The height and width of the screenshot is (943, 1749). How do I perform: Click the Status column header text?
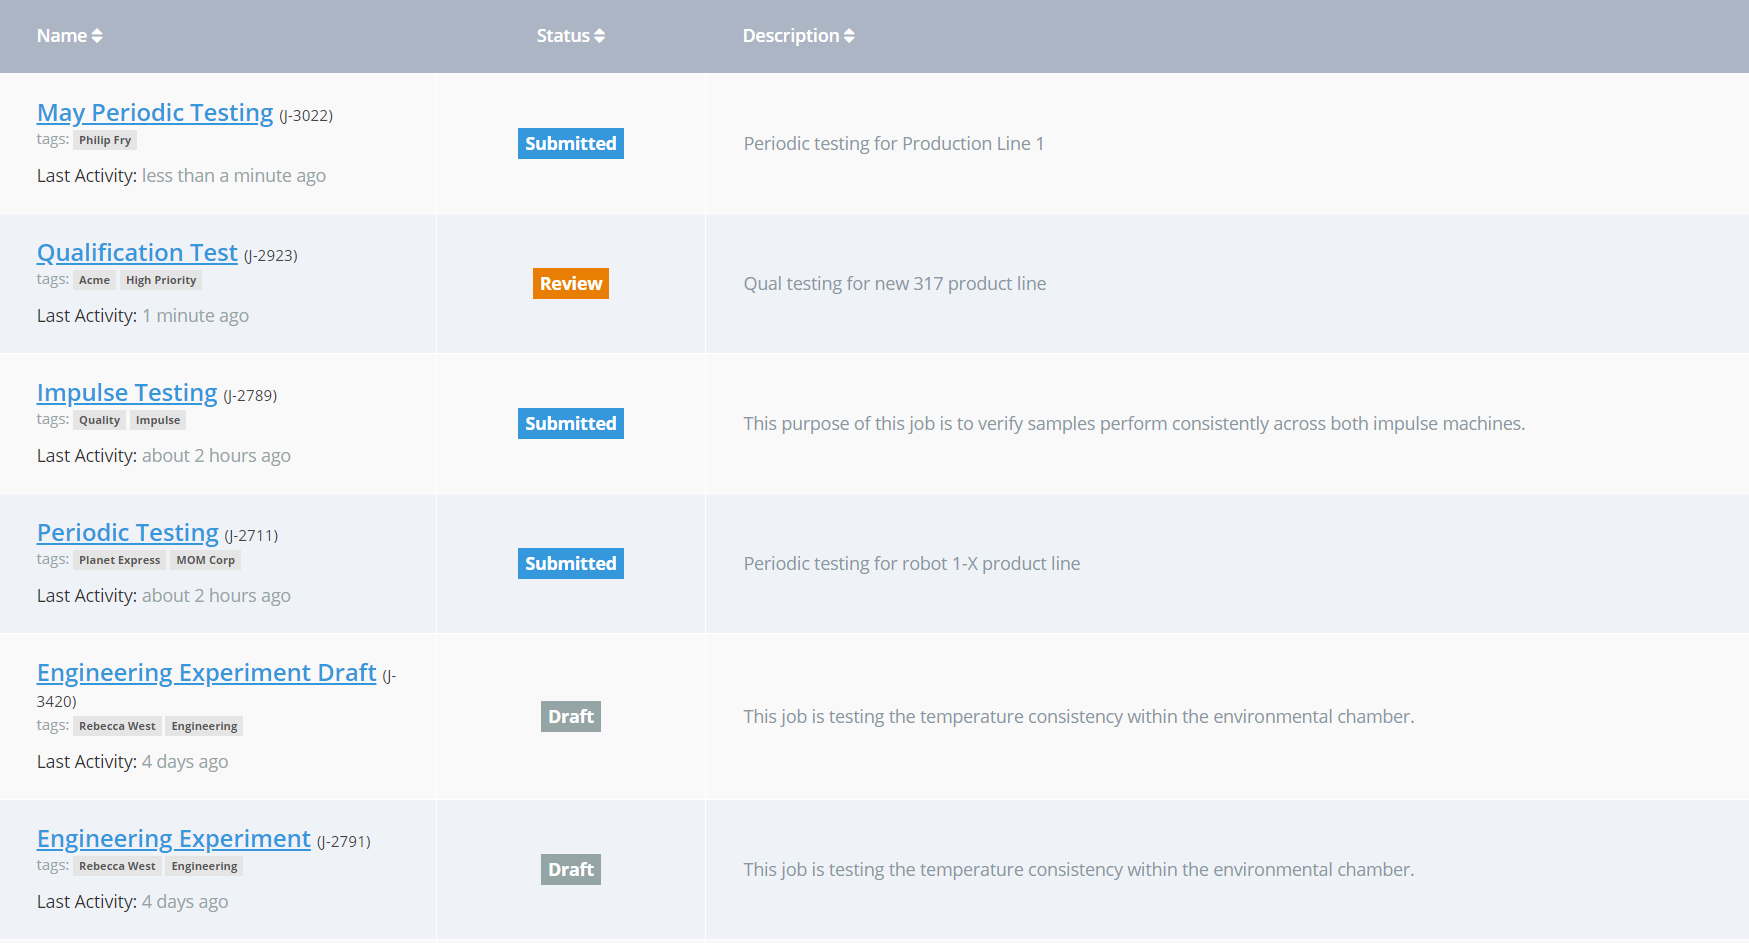563,36
